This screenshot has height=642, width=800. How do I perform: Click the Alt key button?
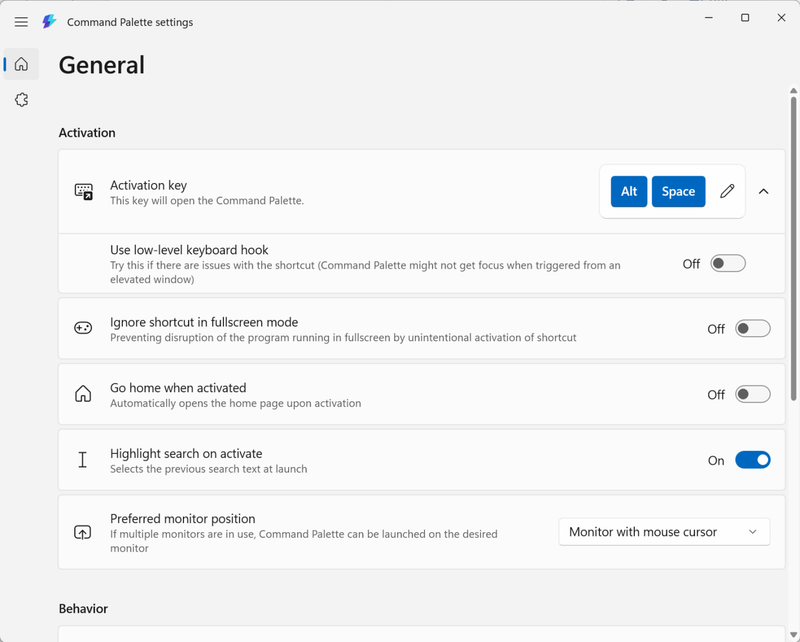coord(629,191)
